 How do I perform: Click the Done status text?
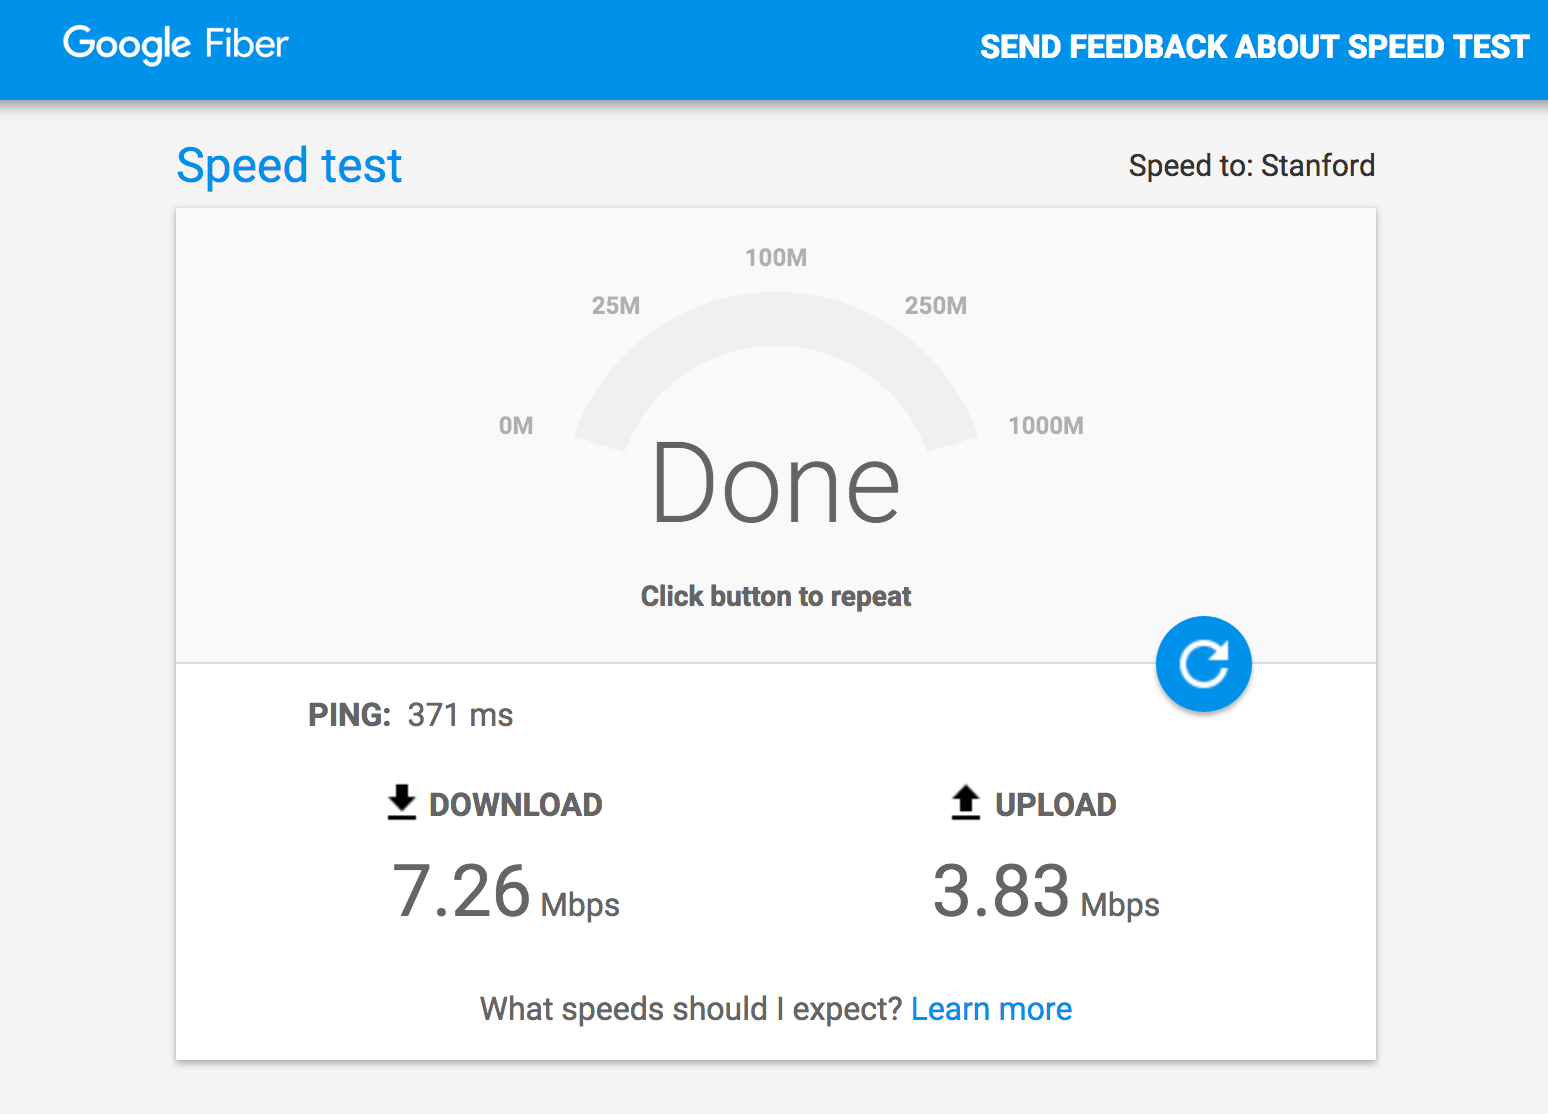tap(776, 484)
